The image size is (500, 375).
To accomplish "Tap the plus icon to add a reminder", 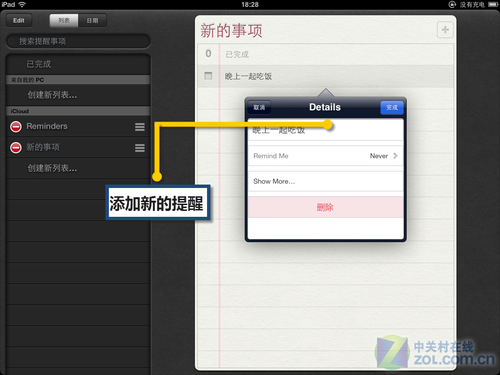I will (445, 30).
